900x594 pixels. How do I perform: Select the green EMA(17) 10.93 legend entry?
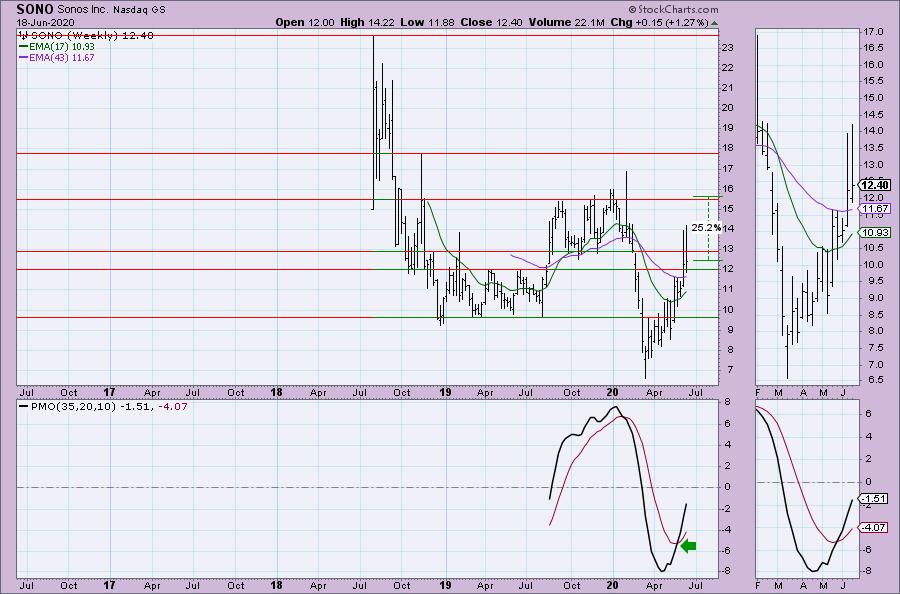pyautogui.click(x=57, y=46)
